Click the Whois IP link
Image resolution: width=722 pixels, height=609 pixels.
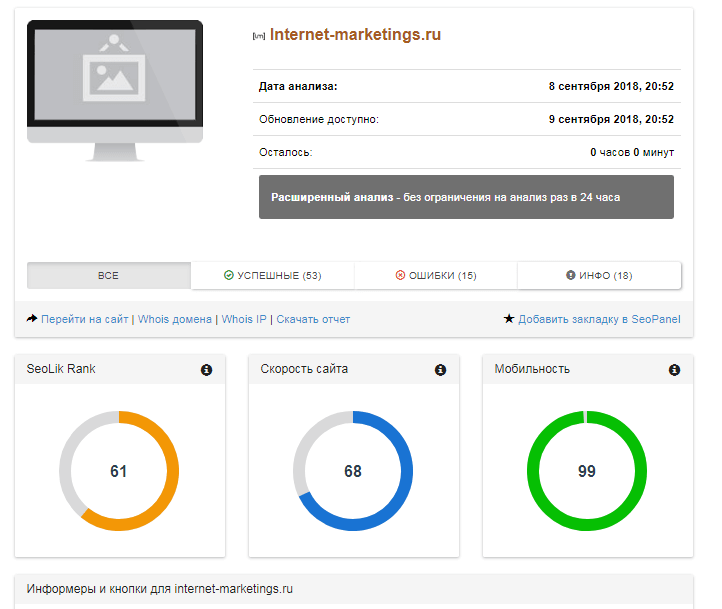(x=244, y=319)
